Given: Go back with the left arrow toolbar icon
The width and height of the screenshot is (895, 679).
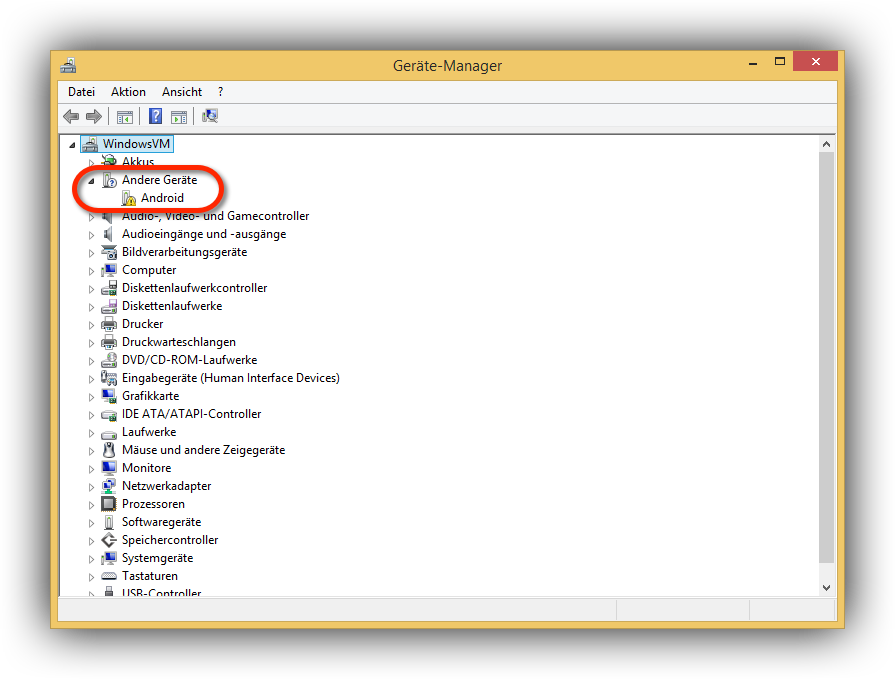Looking at the screenshot, I should point(71,116).
